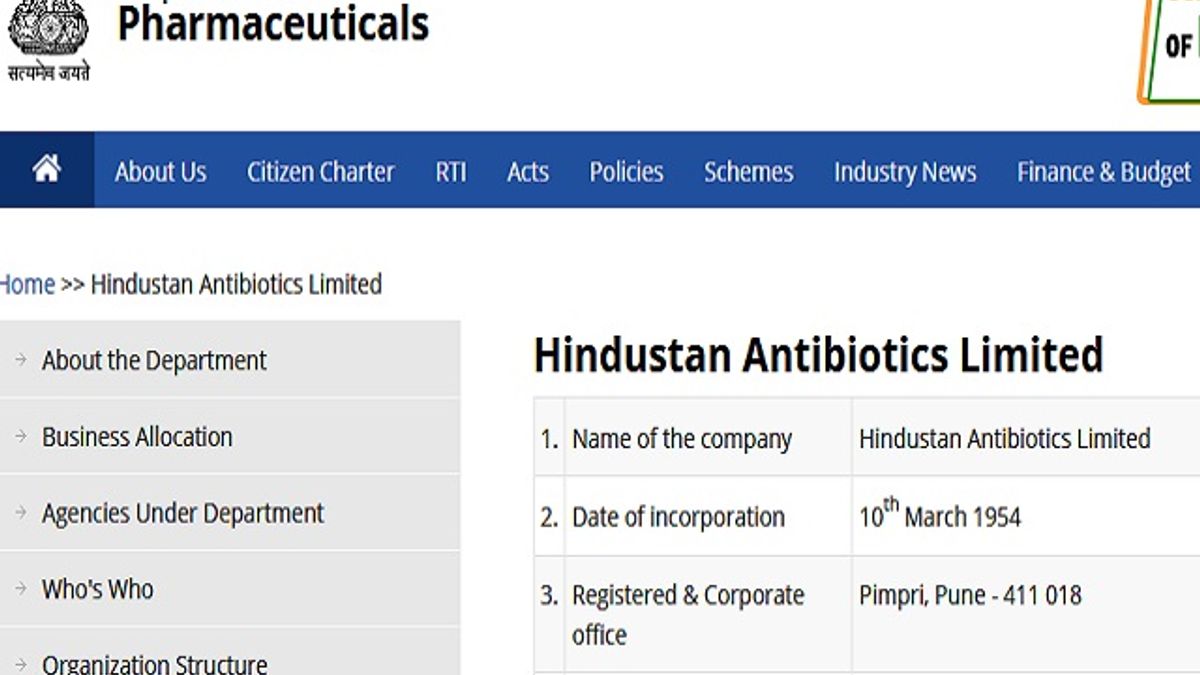This screenshot has height=675, width=1200.
Task: Click the national emblem logo
Action: point(48,38)
